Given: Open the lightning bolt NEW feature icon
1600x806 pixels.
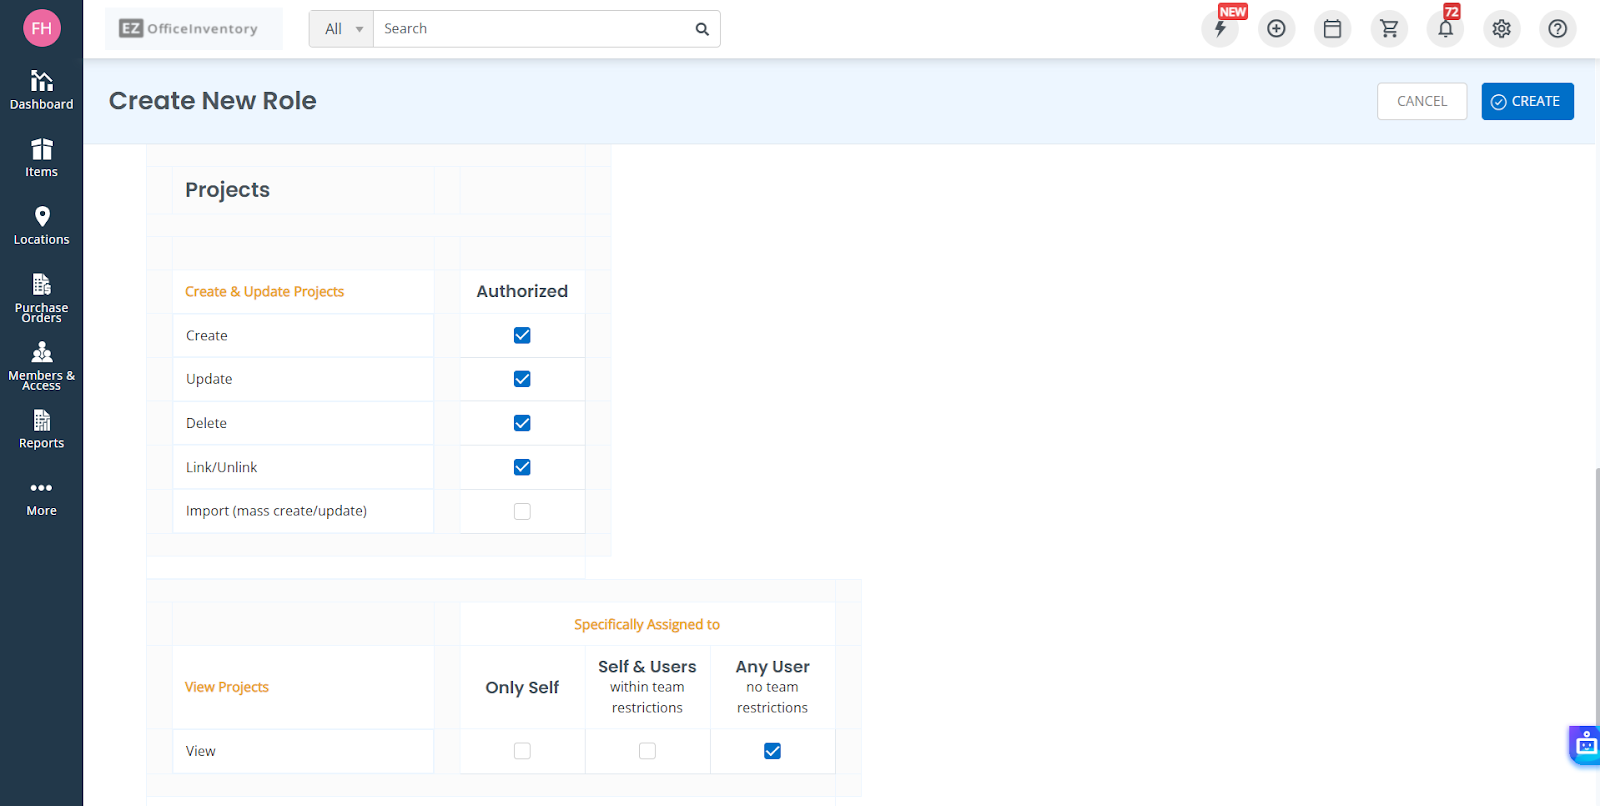Looking at the screenshot, I should pyautogui.click(x=1220, y=29).
